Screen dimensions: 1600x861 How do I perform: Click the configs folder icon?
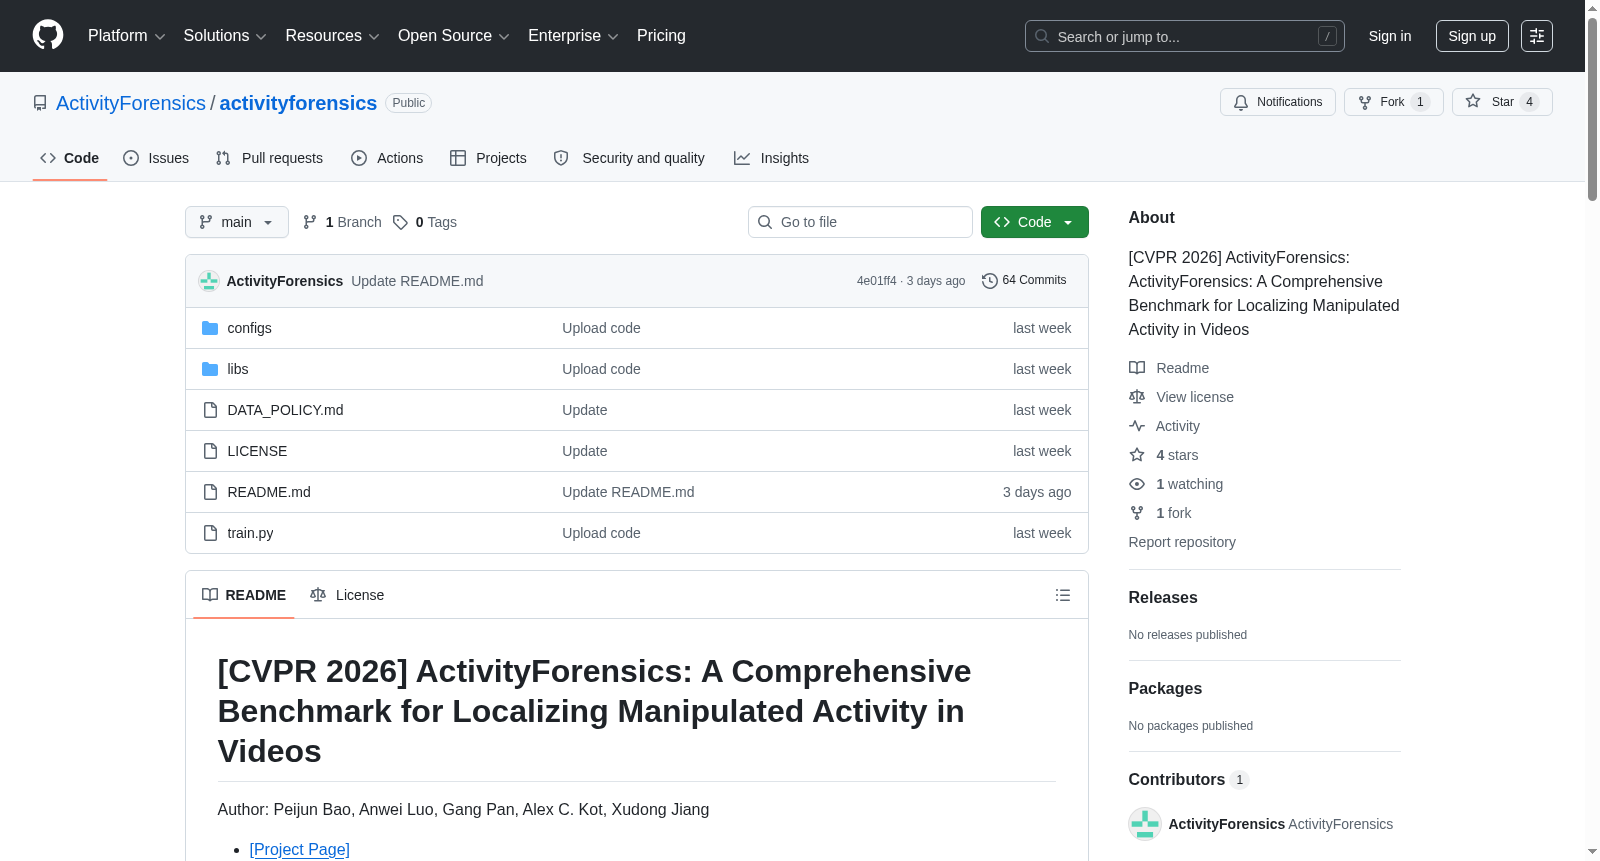click(x=210, y=328)
